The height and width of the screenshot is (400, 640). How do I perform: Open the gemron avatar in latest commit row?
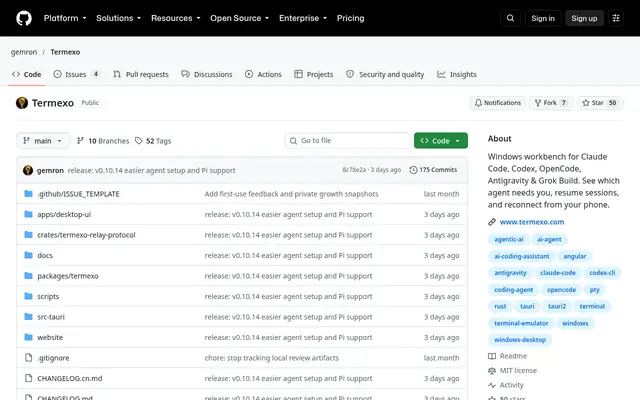point(28,170)
